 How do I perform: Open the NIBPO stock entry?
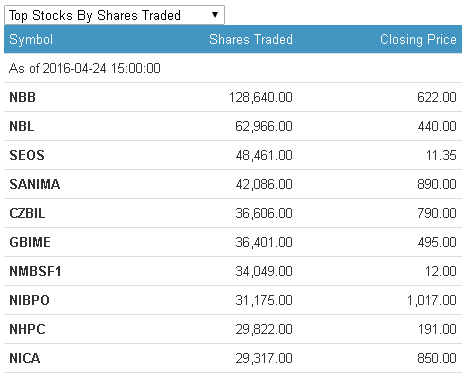pos(29,300)
